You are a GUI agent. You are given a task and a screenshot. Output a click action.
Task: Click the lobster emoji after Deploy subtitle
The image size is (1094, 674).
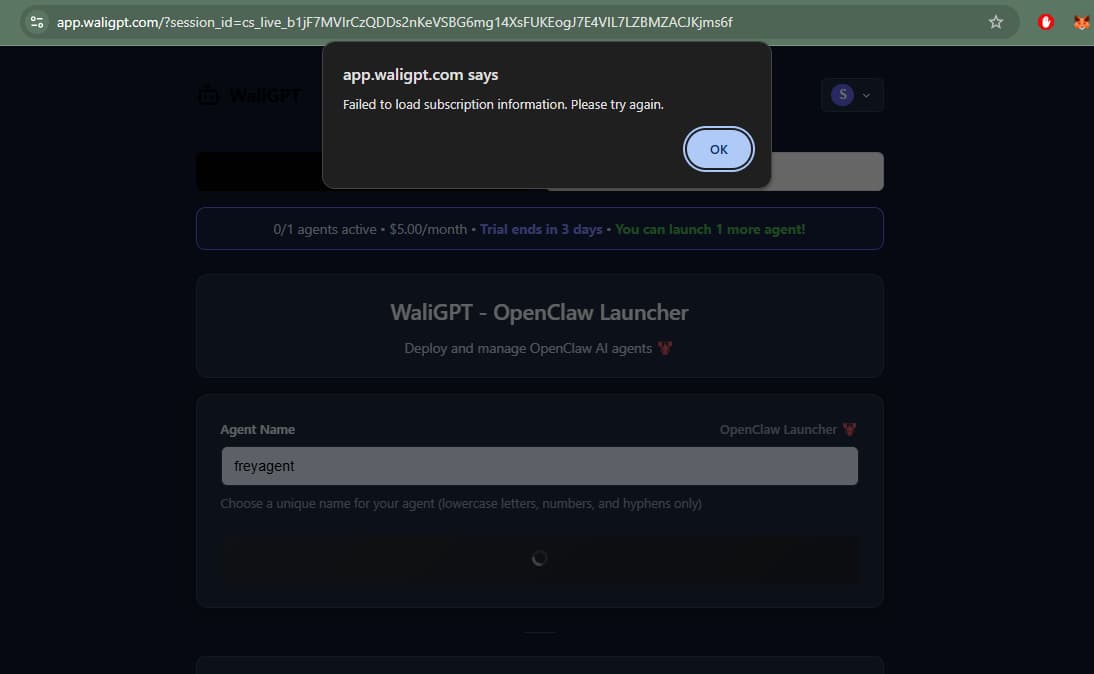click(x=666, y=349)
